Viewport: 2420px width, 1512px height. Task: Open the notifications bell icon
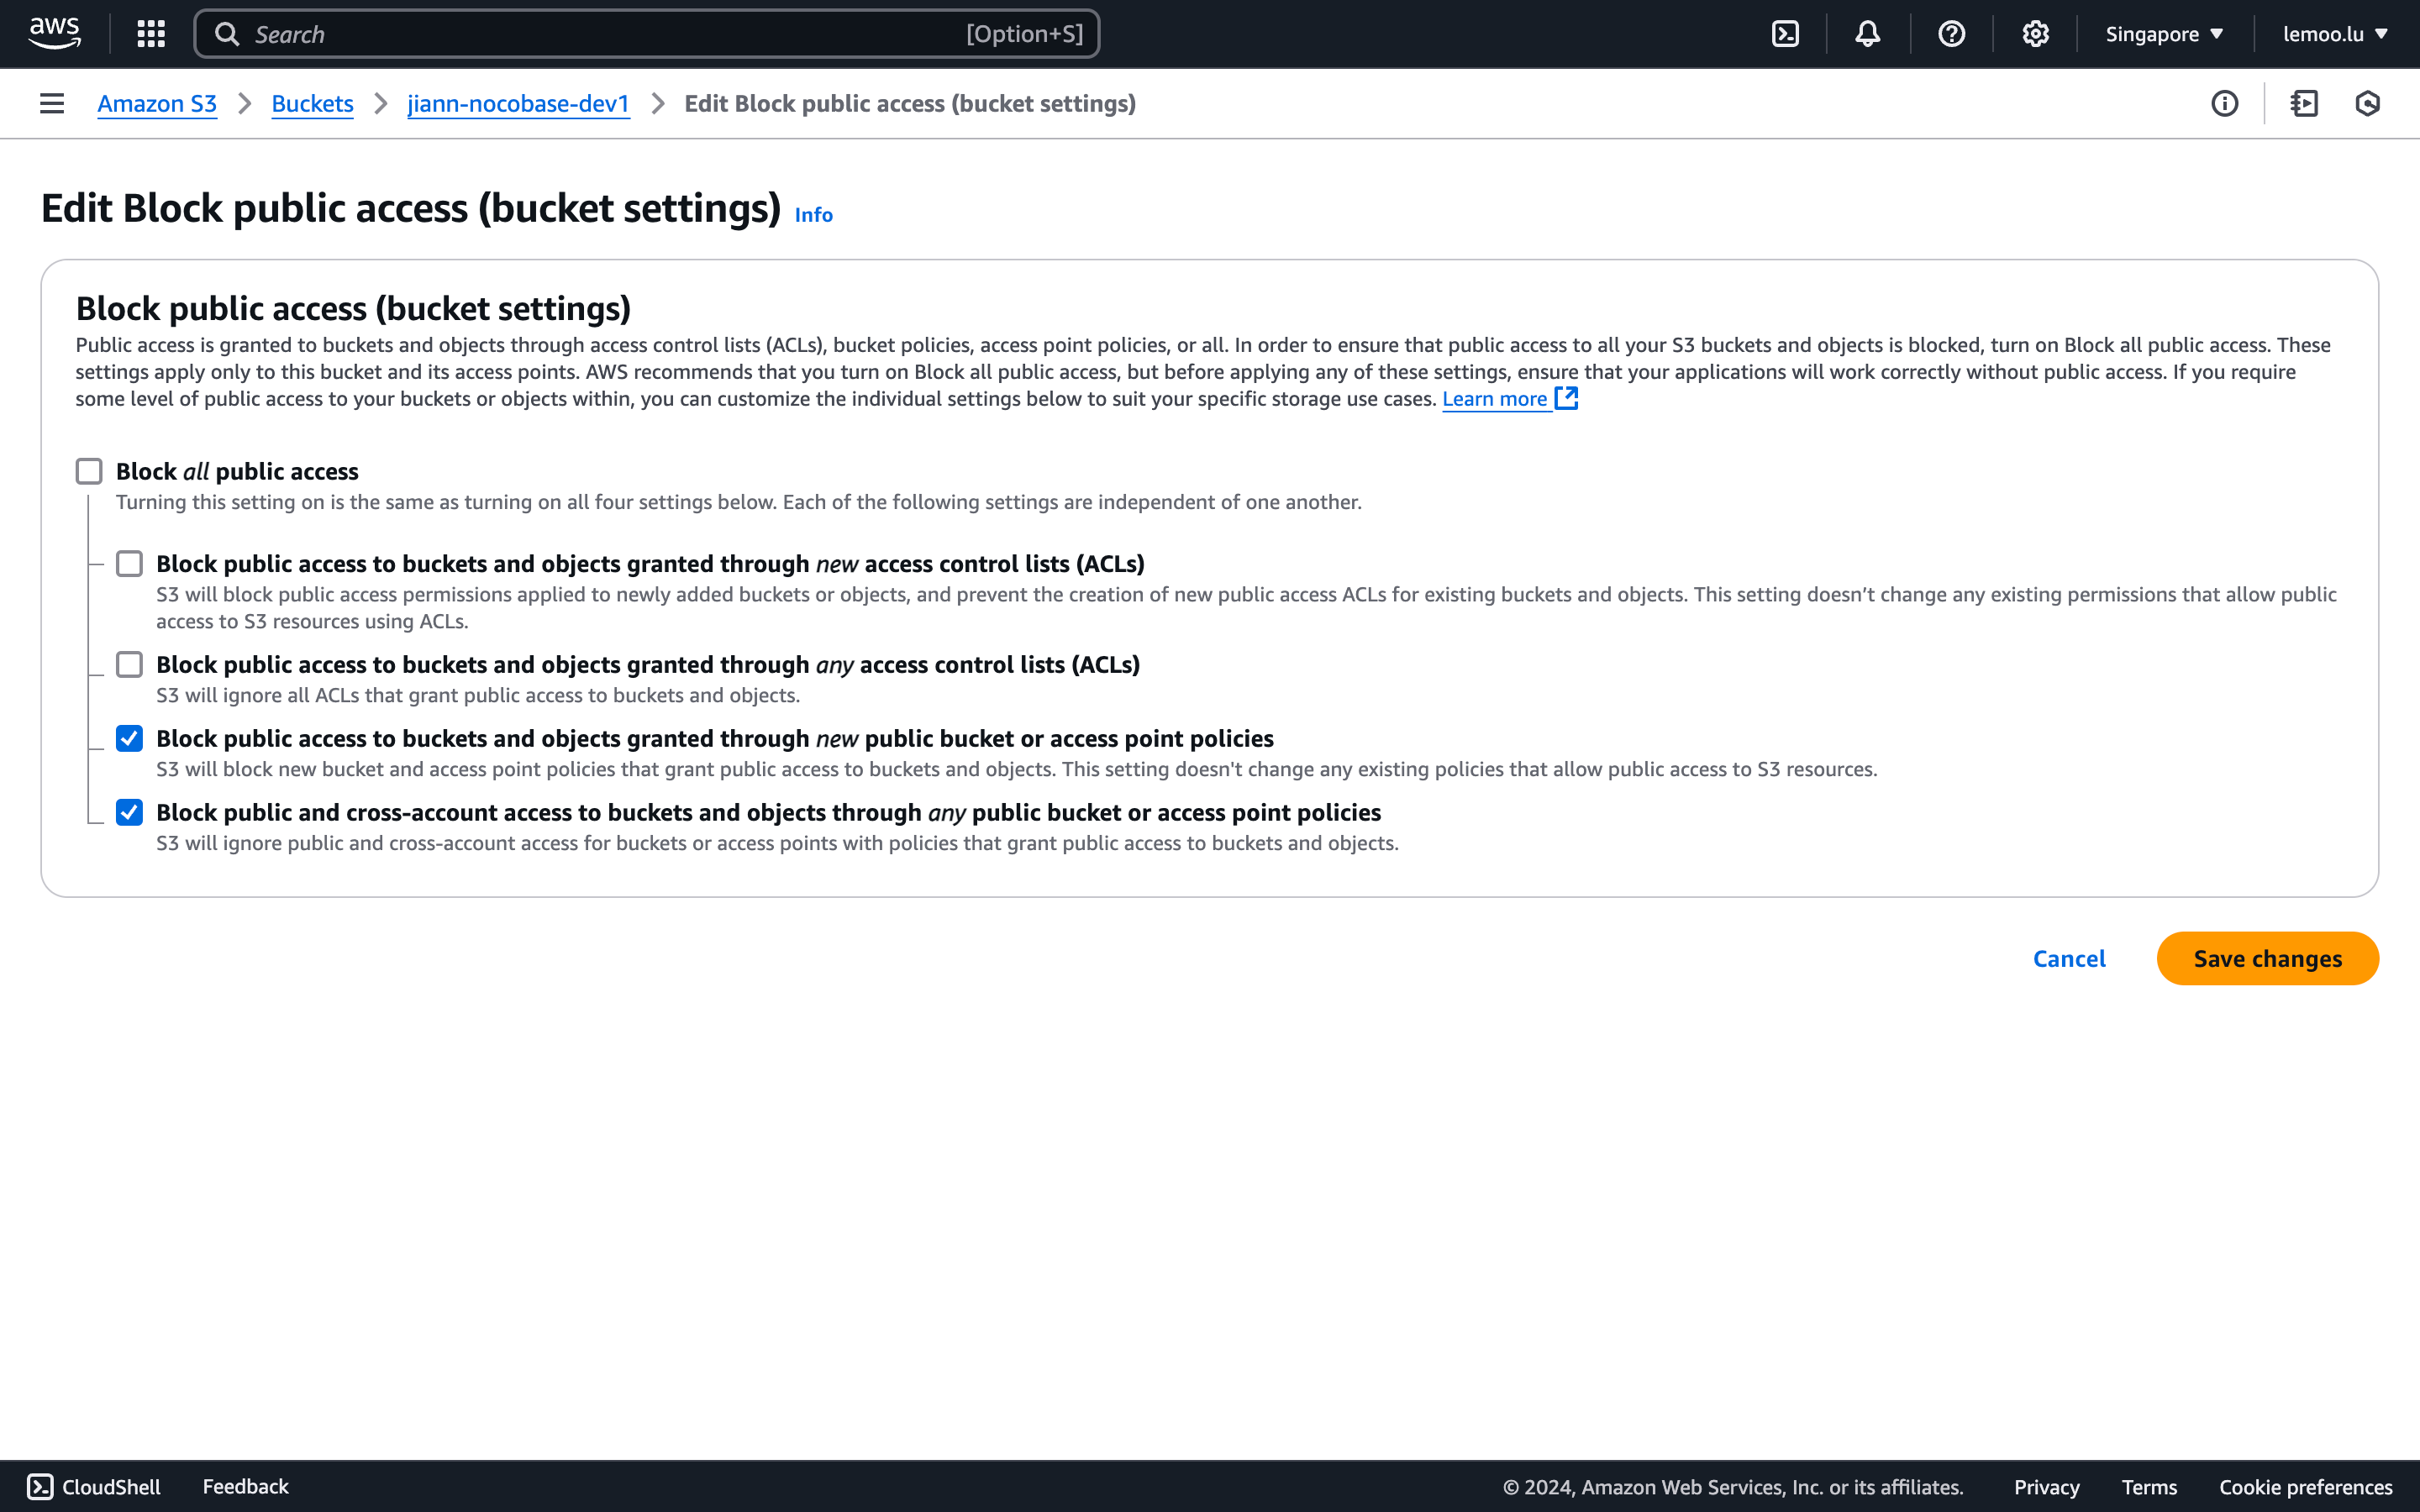(x=1867, y=34)
